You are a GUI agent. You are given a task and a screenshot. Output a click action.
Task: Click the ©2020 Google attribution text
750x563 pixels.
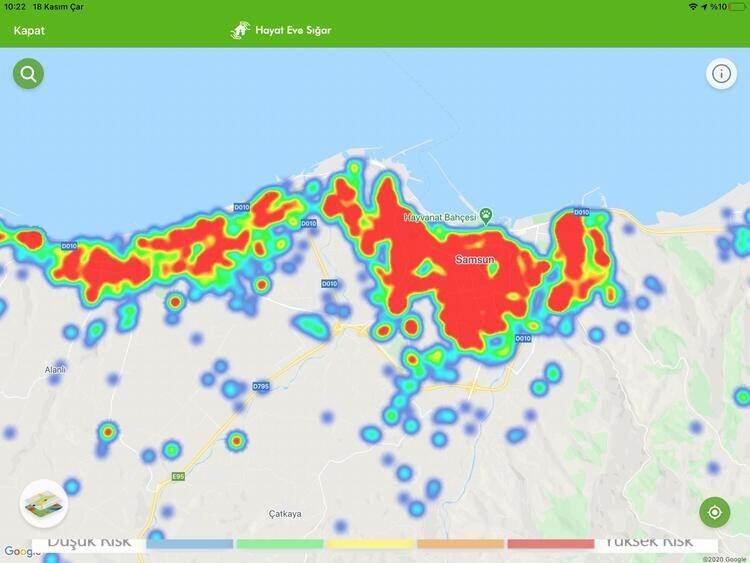pyautogui.click(x=724, y=559)
